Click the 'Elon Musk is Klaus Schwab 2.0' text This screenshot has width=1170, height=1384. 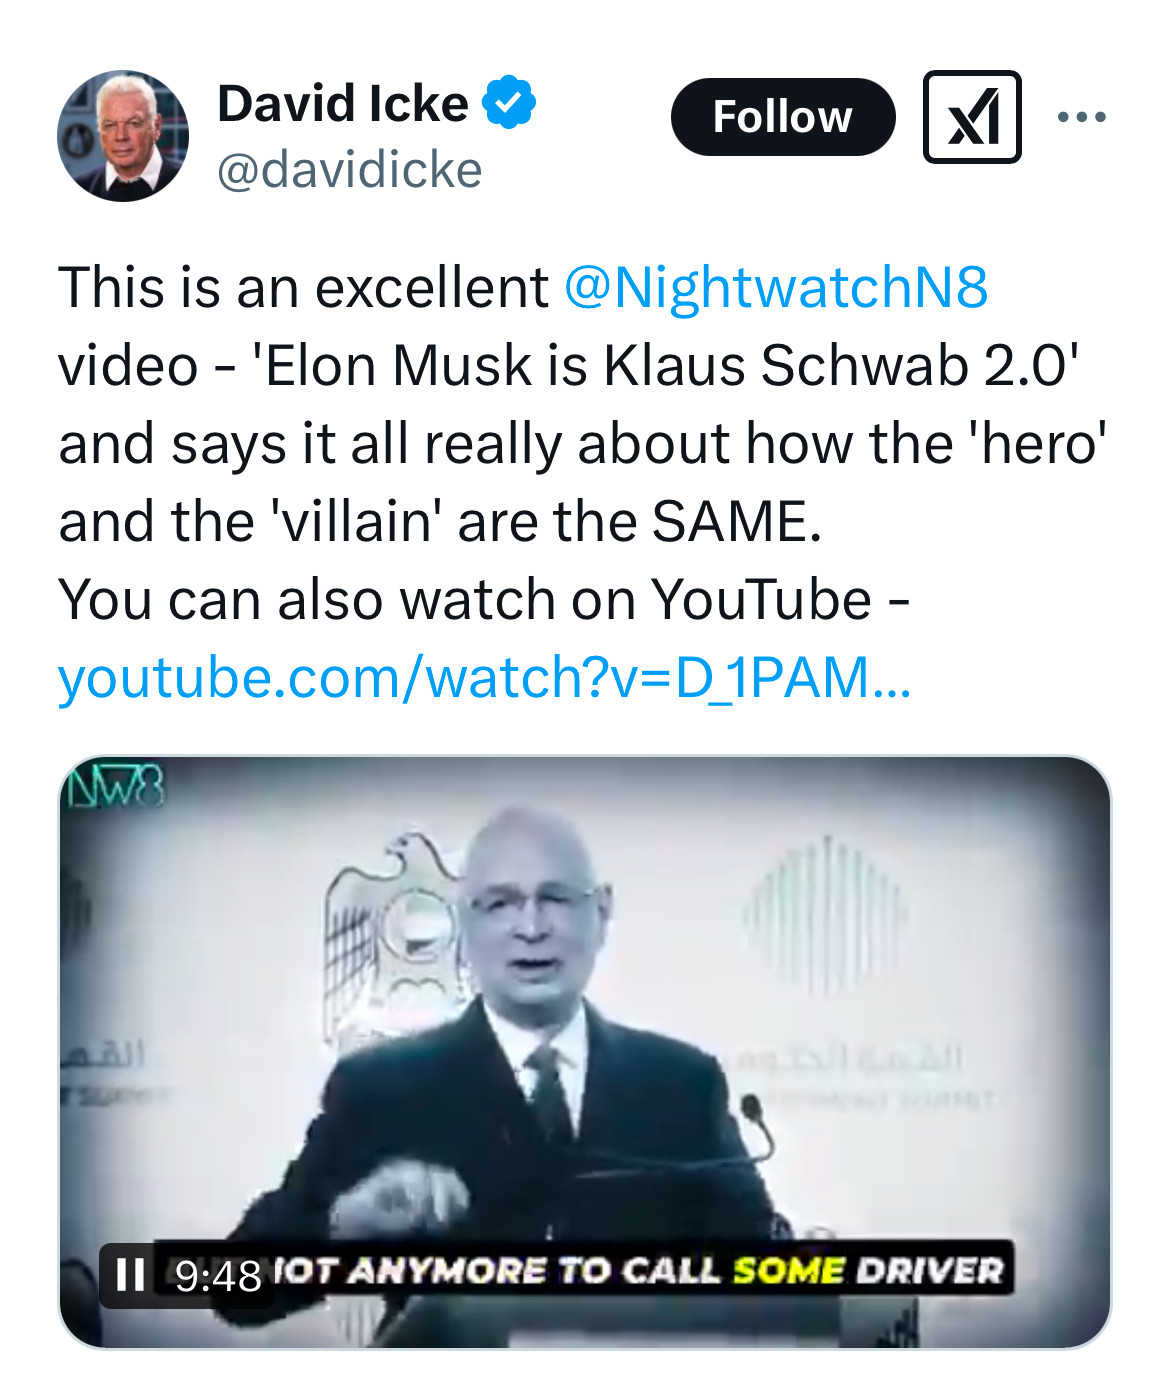(667, 365)
